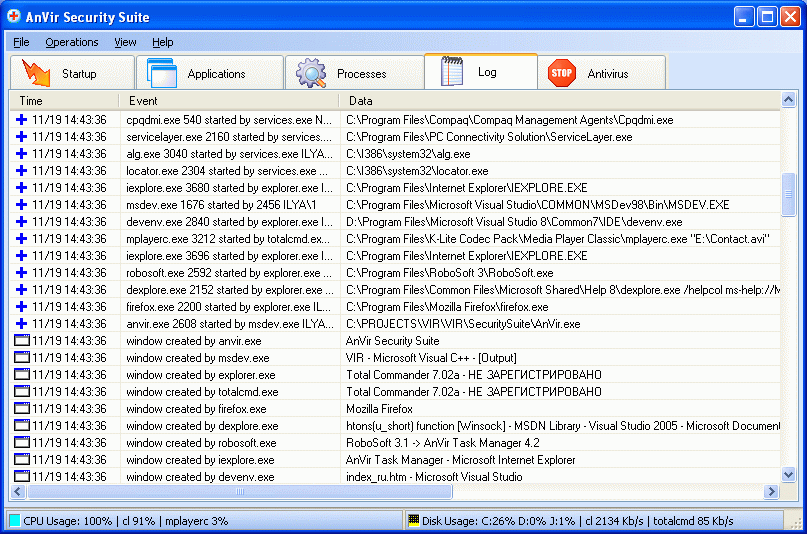Click the CPU Usage status bar icon
The image size is (807, 534).
click(14, 521)
